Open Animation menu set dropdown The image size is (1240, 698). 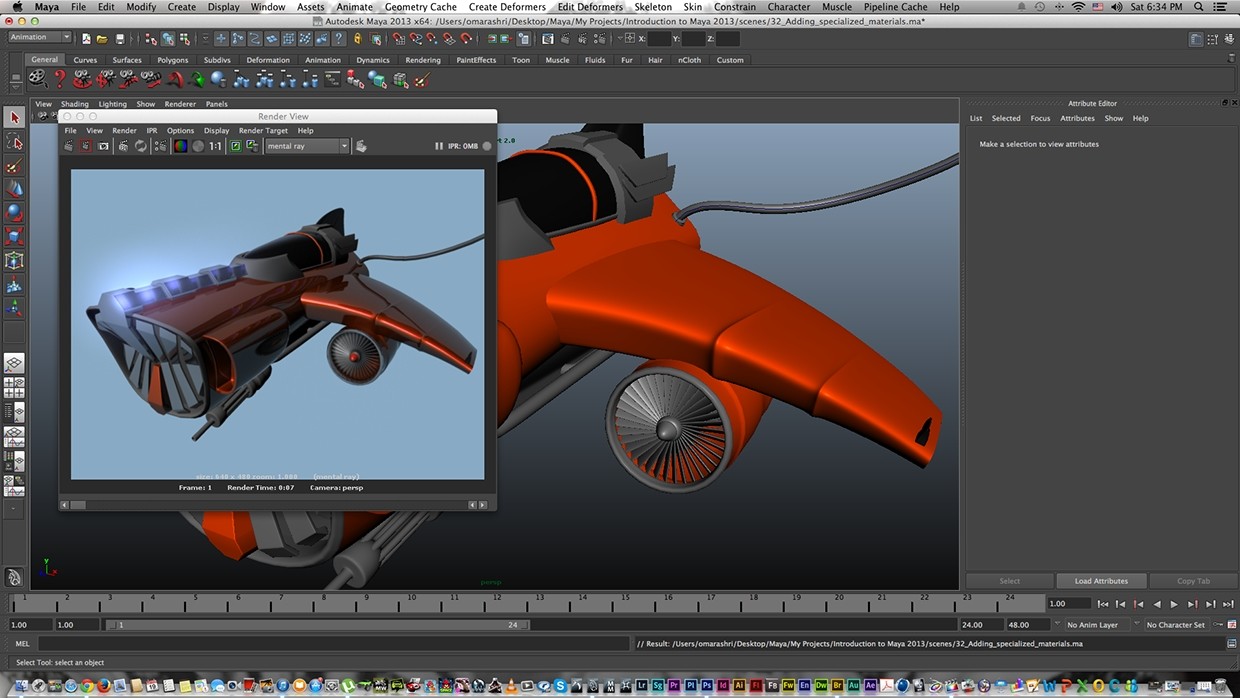pos(40,38)
